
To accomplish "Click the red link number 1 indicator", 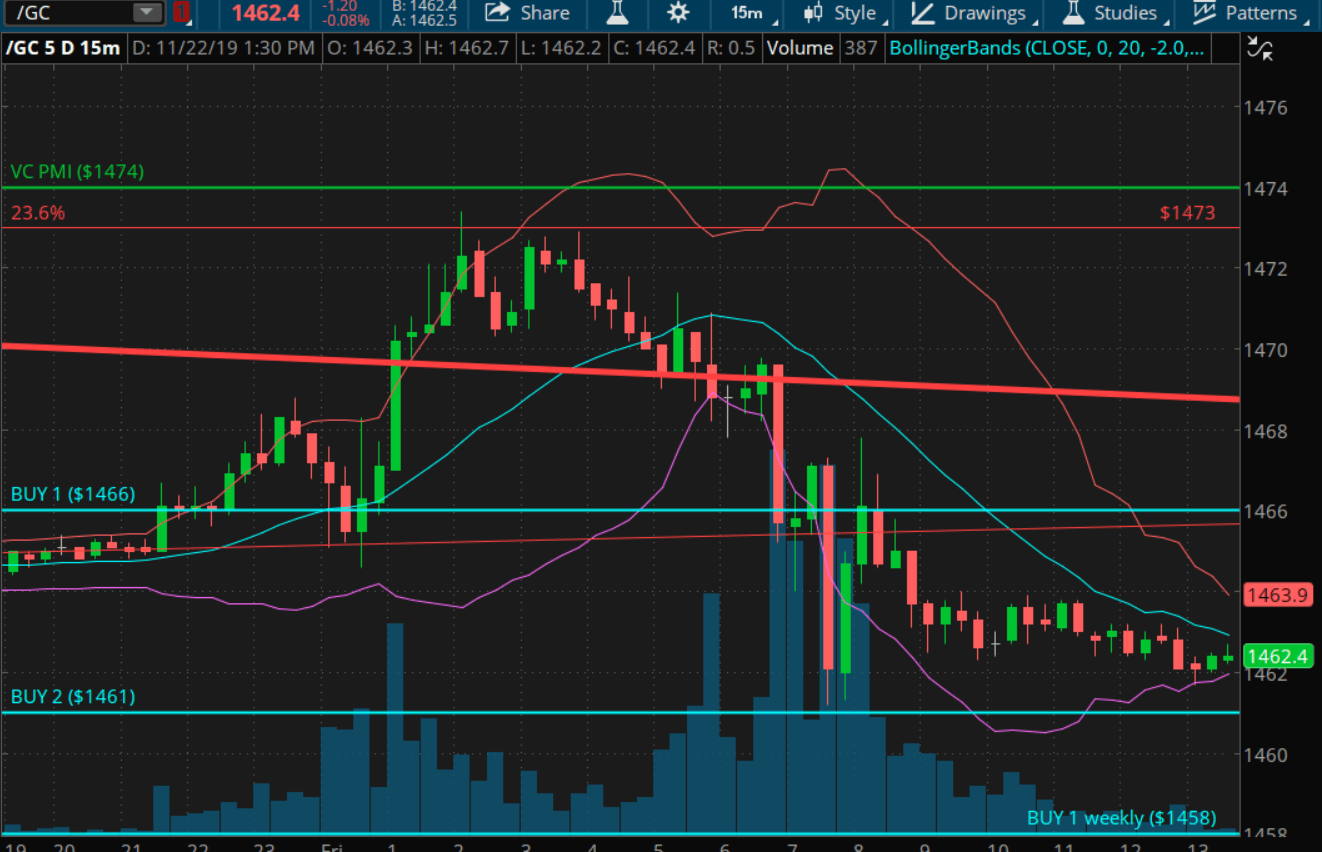I will (181, 13).
